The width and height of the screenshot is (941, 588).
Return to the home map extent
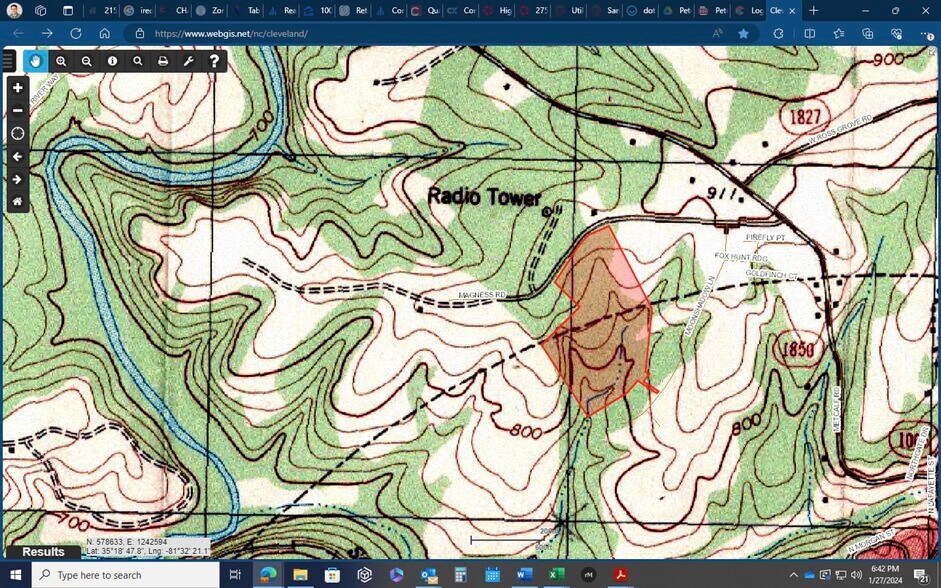tap(17, 202)
